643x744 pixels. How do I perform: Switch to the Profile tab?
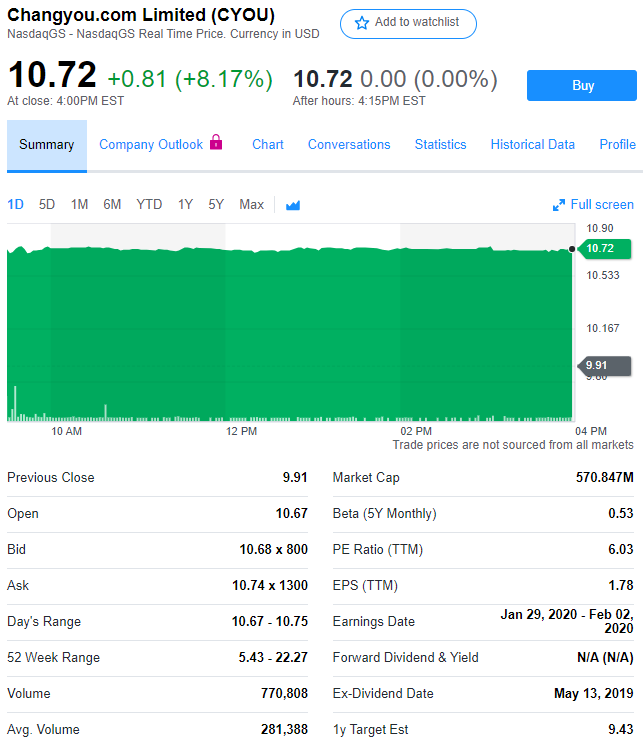pos(617,144)
